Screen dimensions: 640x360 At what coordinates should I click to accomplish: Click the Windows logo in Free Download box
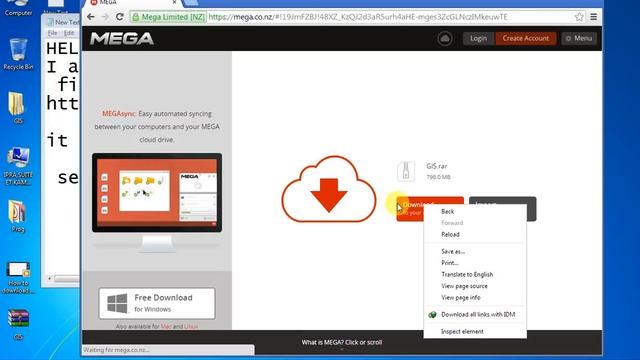(117, 303)
